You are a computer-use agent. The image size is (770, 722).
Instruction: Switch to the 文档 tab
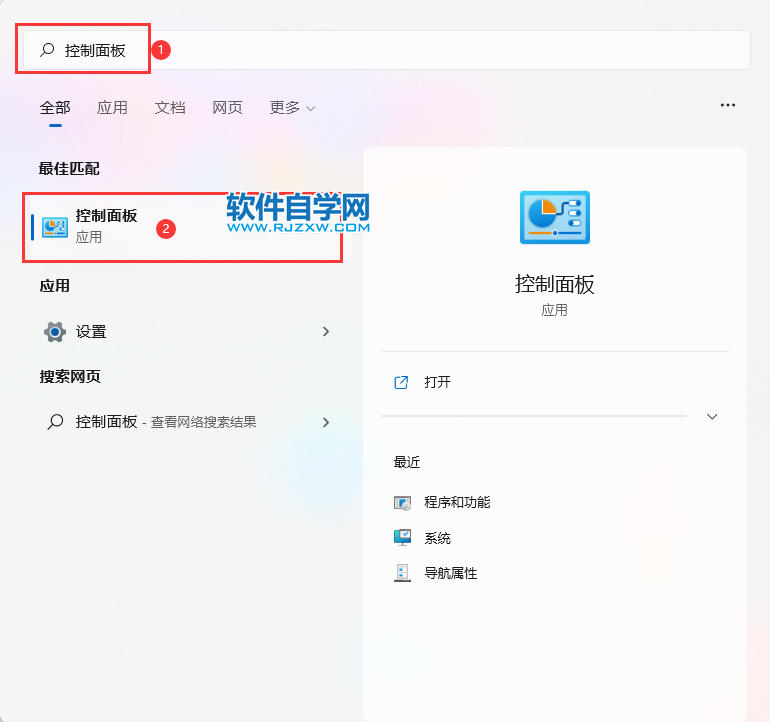[x=170, y=108]
